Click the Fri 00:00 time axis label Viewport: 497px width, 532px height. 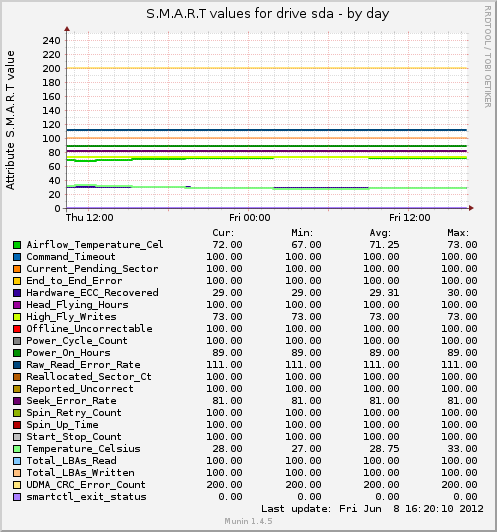tap(250, 217)
